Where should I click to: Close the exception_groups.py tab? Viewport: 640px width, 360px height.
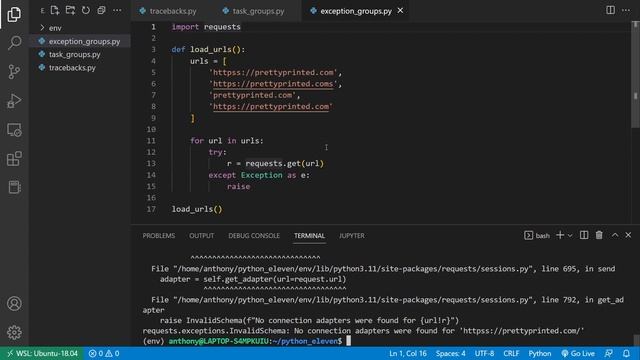pos(400,11)
